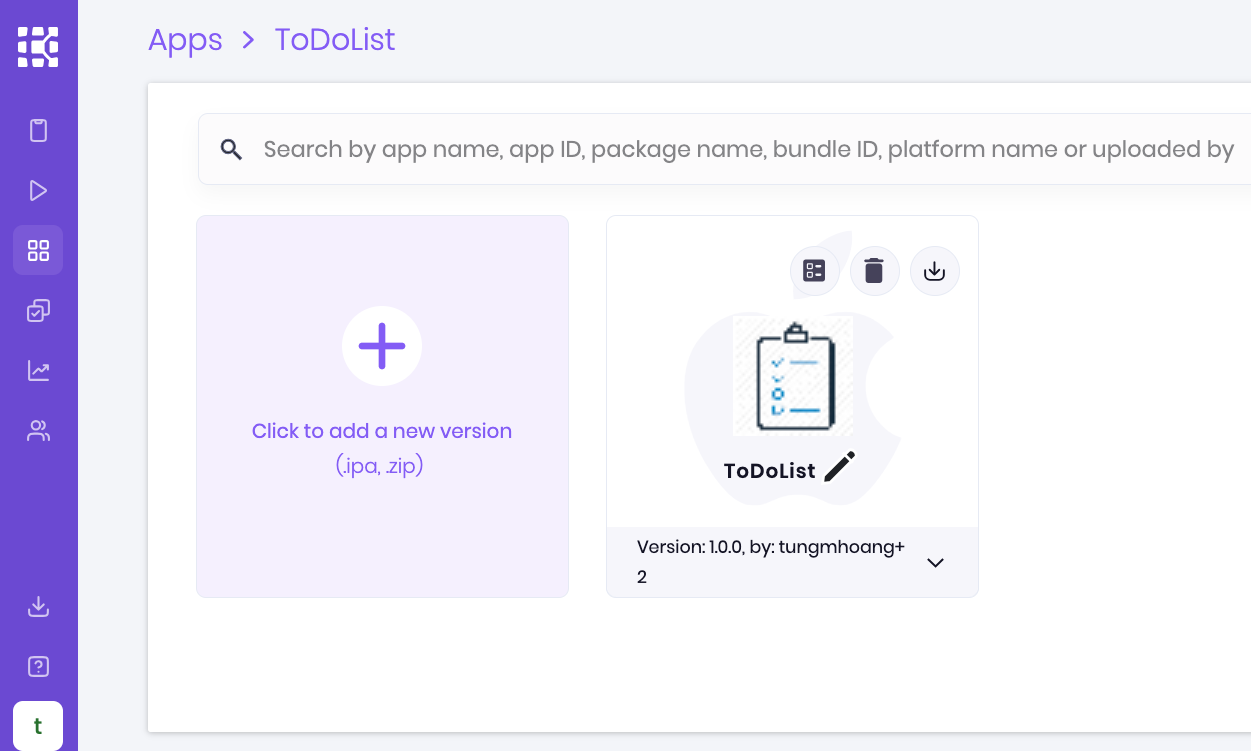The width and height of the screenshot is (1251, 751).
Task: Open the clipboard icon in the sidebar
Action: [x=38, y=131]
